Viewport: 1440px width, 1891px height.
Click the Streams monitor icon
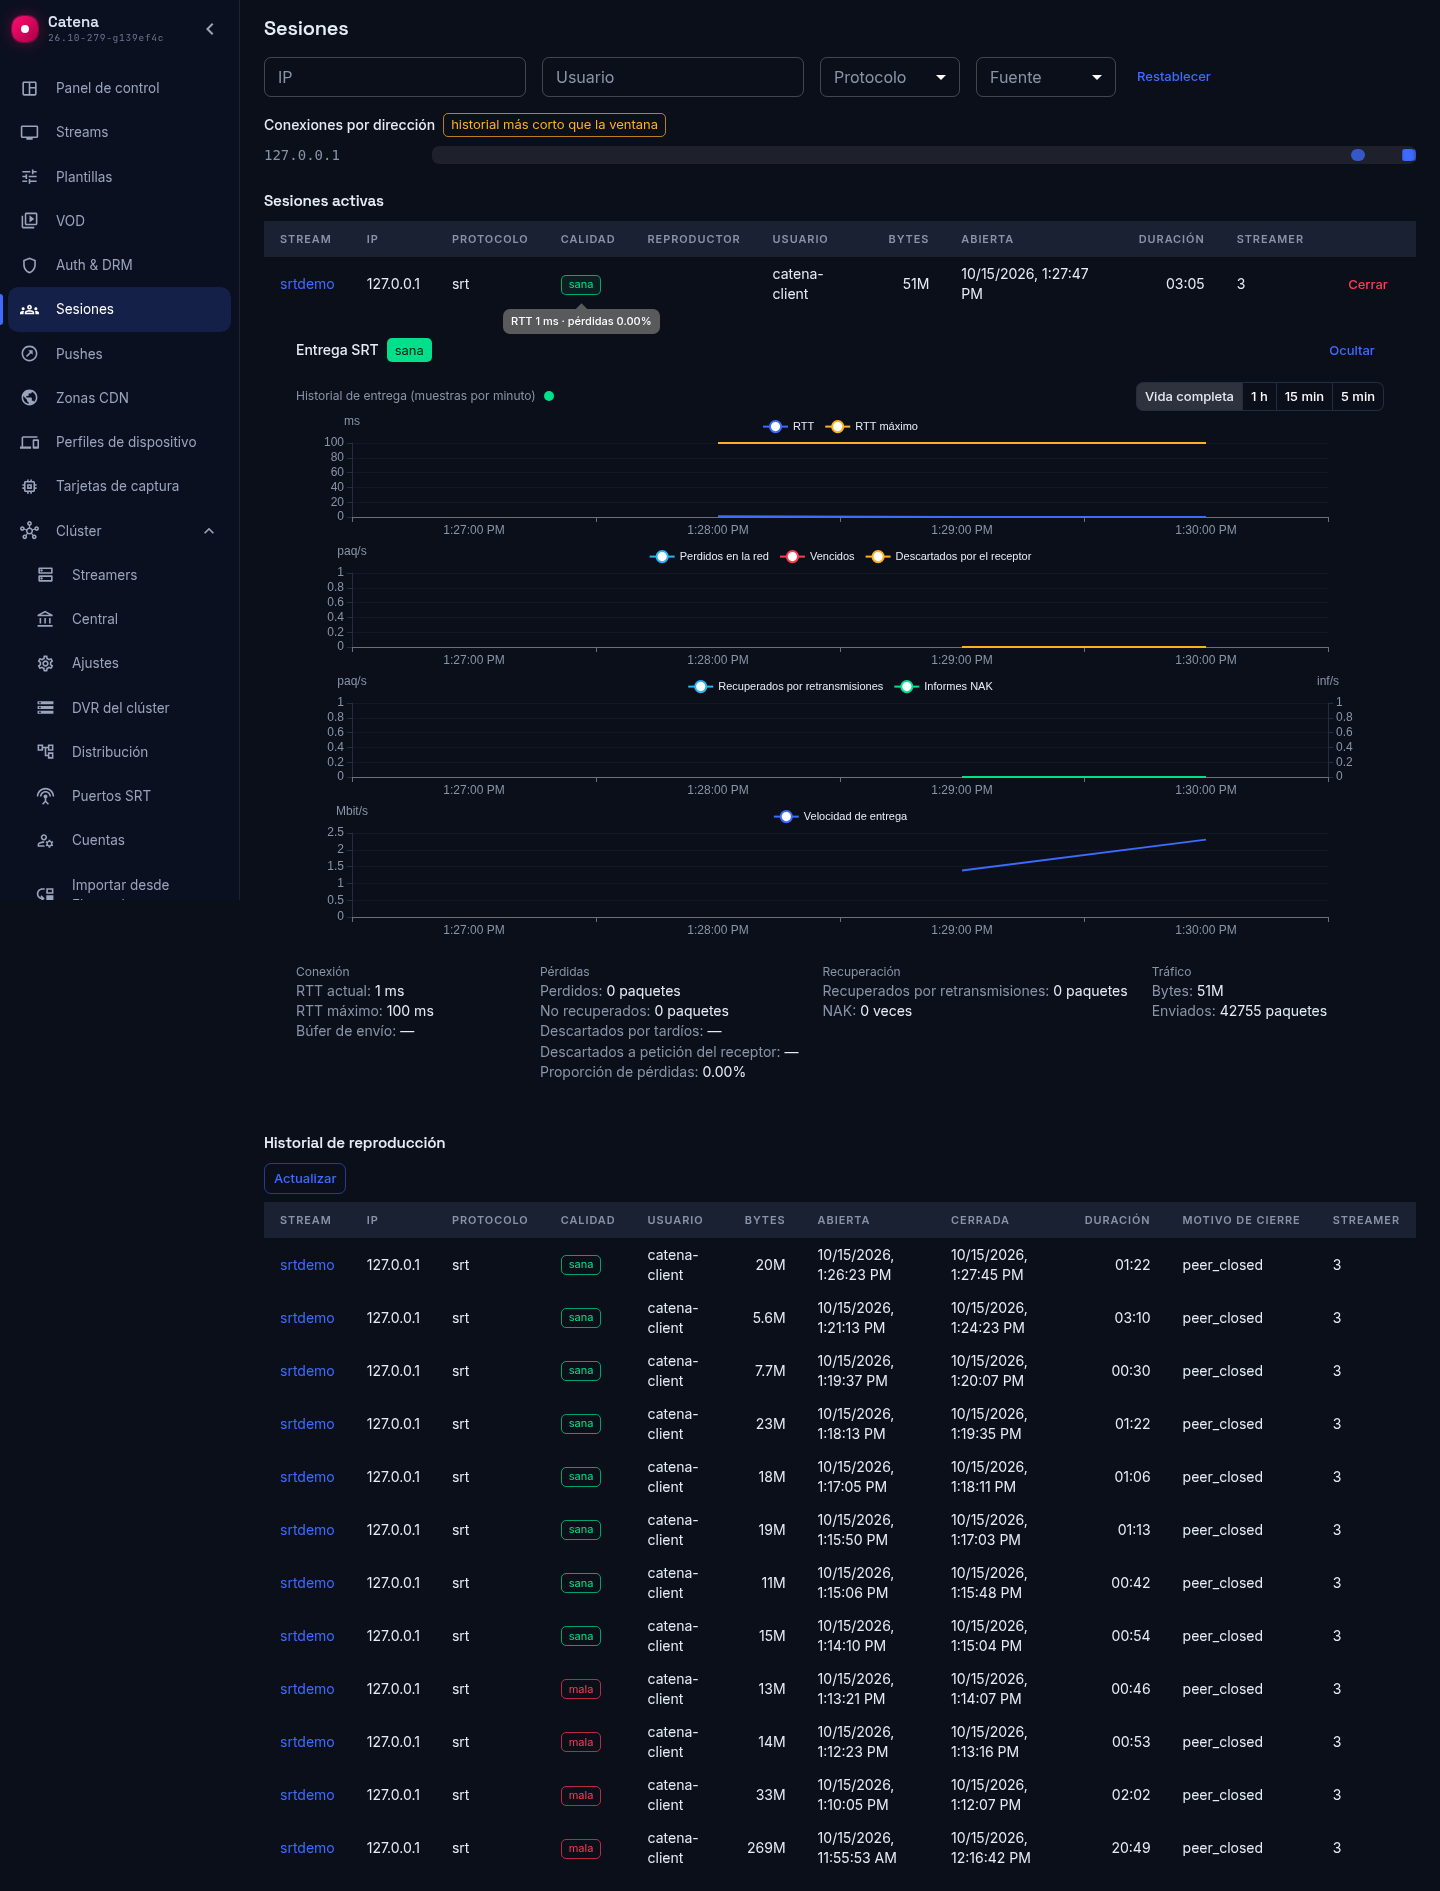coord(30,132)
